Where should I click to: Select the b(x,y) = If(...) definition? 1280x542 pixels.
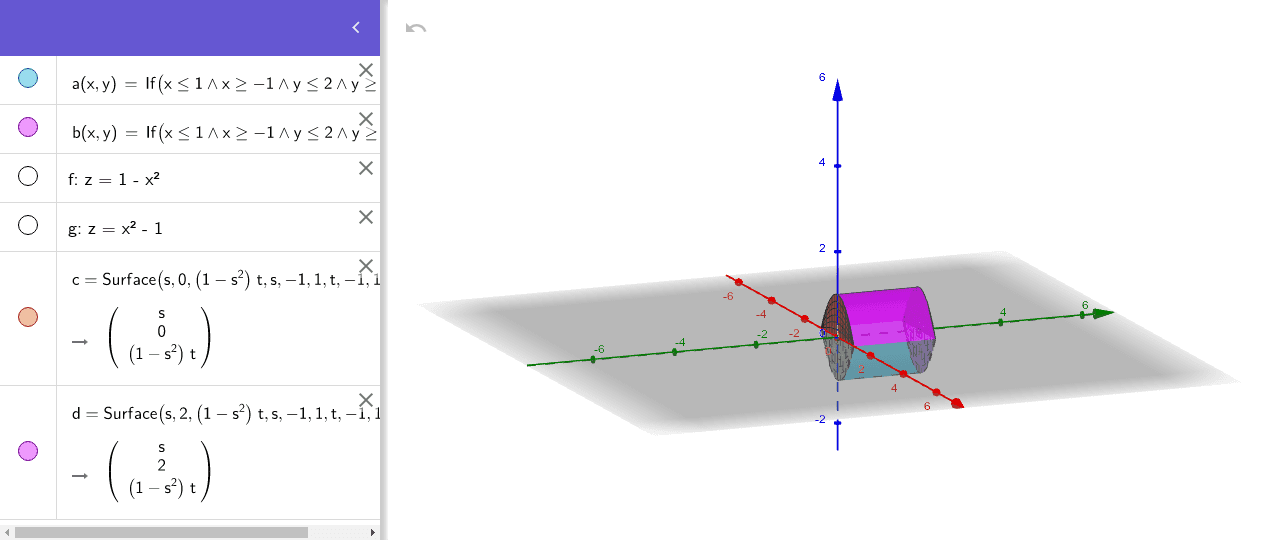point(225,132)
